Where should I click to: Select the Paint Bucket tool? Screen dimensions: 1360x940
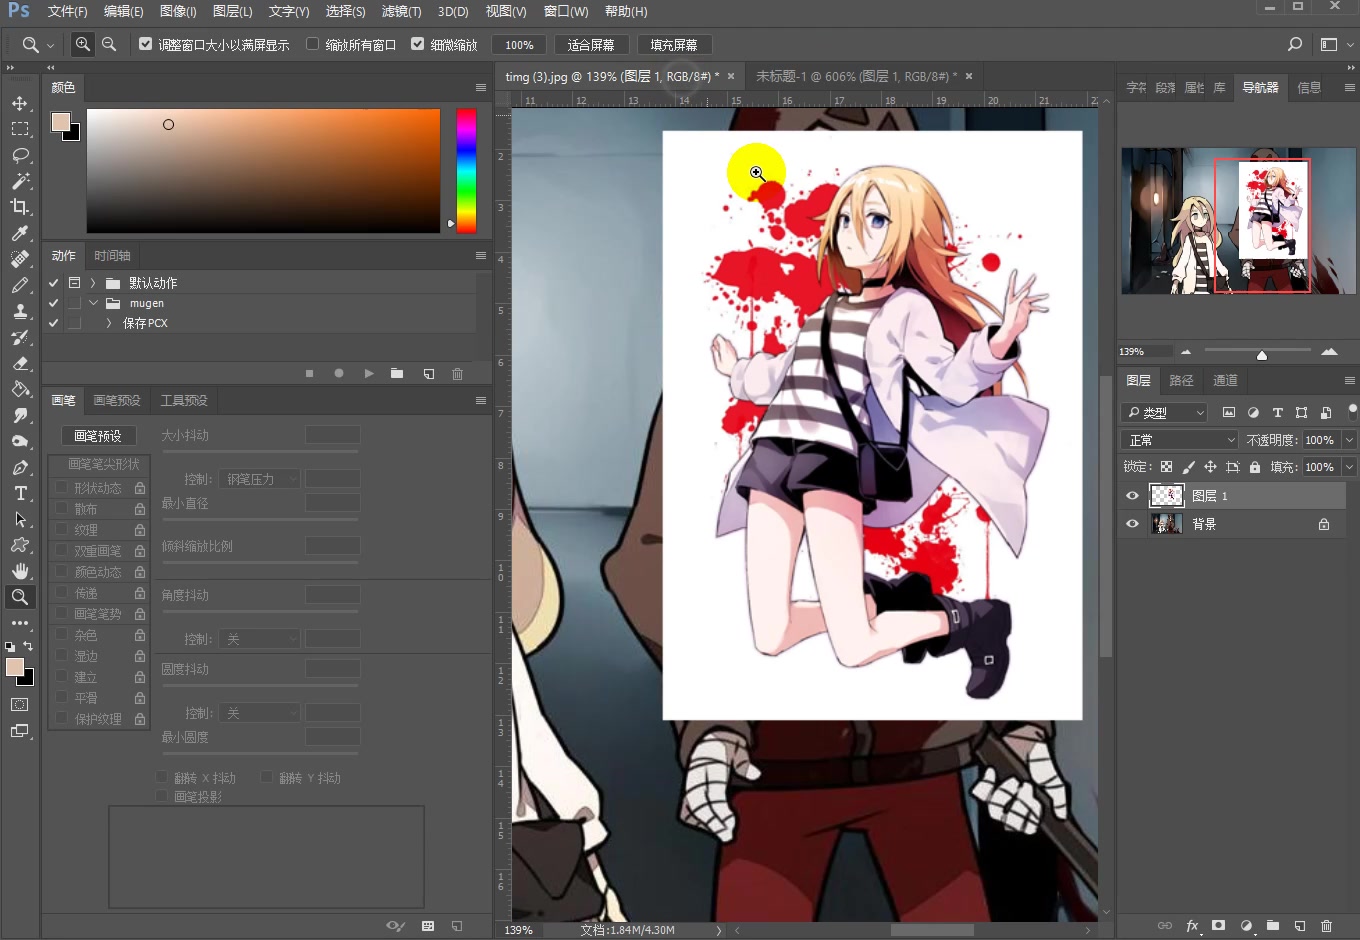tap(20, 389)
